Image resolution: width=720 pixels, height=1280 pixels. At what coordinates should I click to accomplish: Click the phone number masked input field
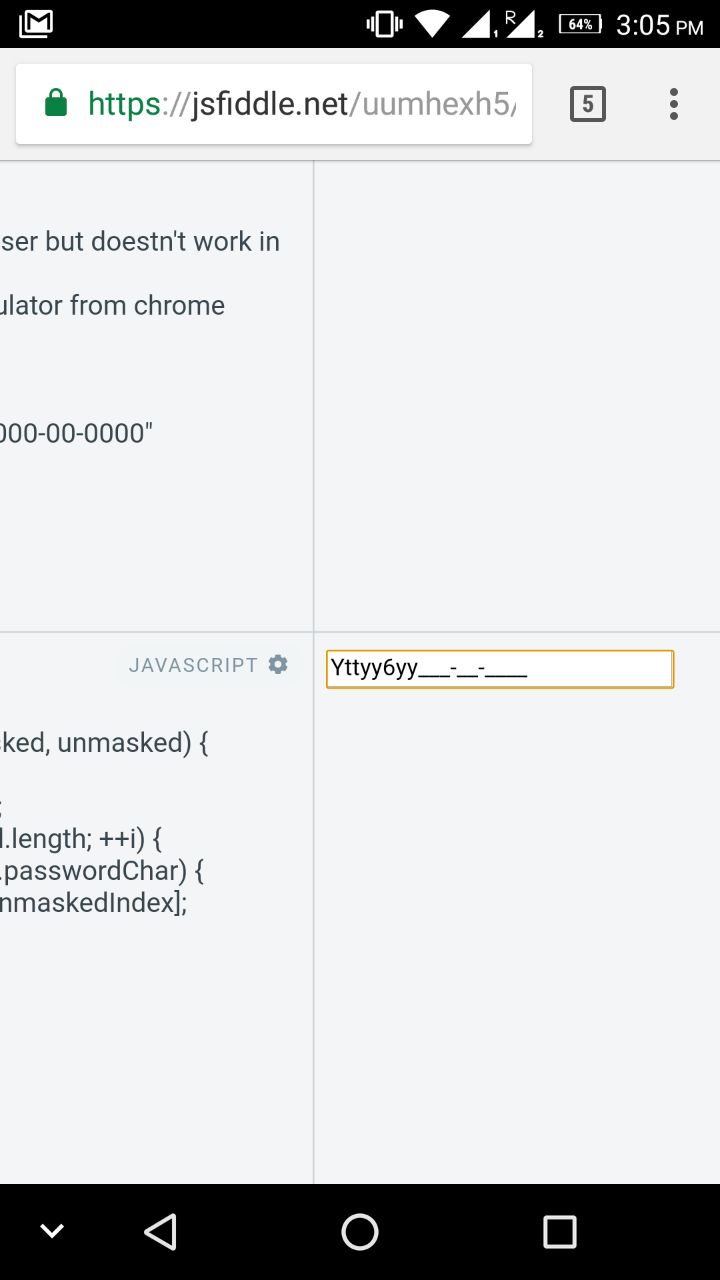tap(499, 668)
